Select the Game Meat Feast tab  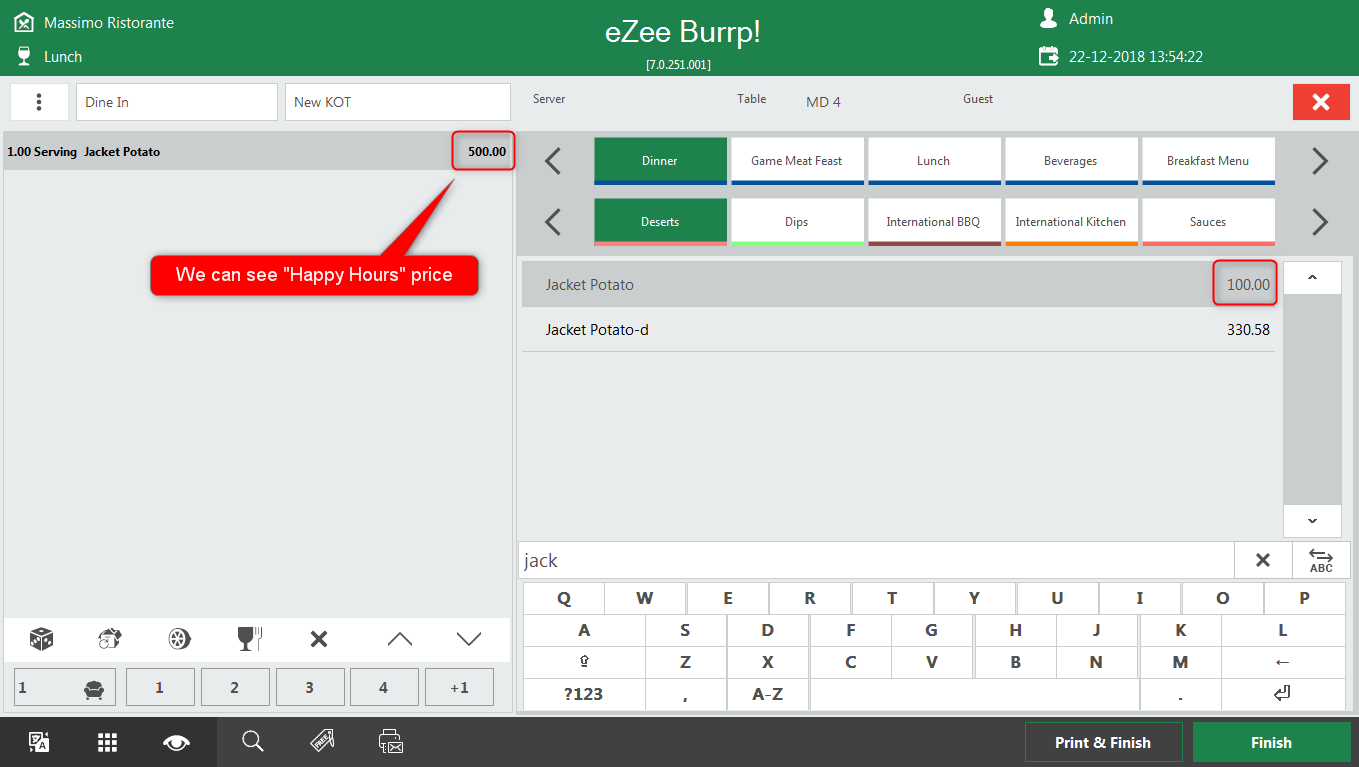tap(797, 161)
